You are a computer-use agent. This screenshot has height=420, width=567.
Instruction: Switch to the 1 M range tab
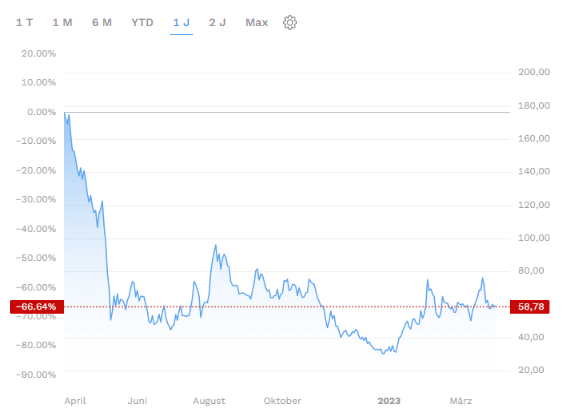[62, 22]
